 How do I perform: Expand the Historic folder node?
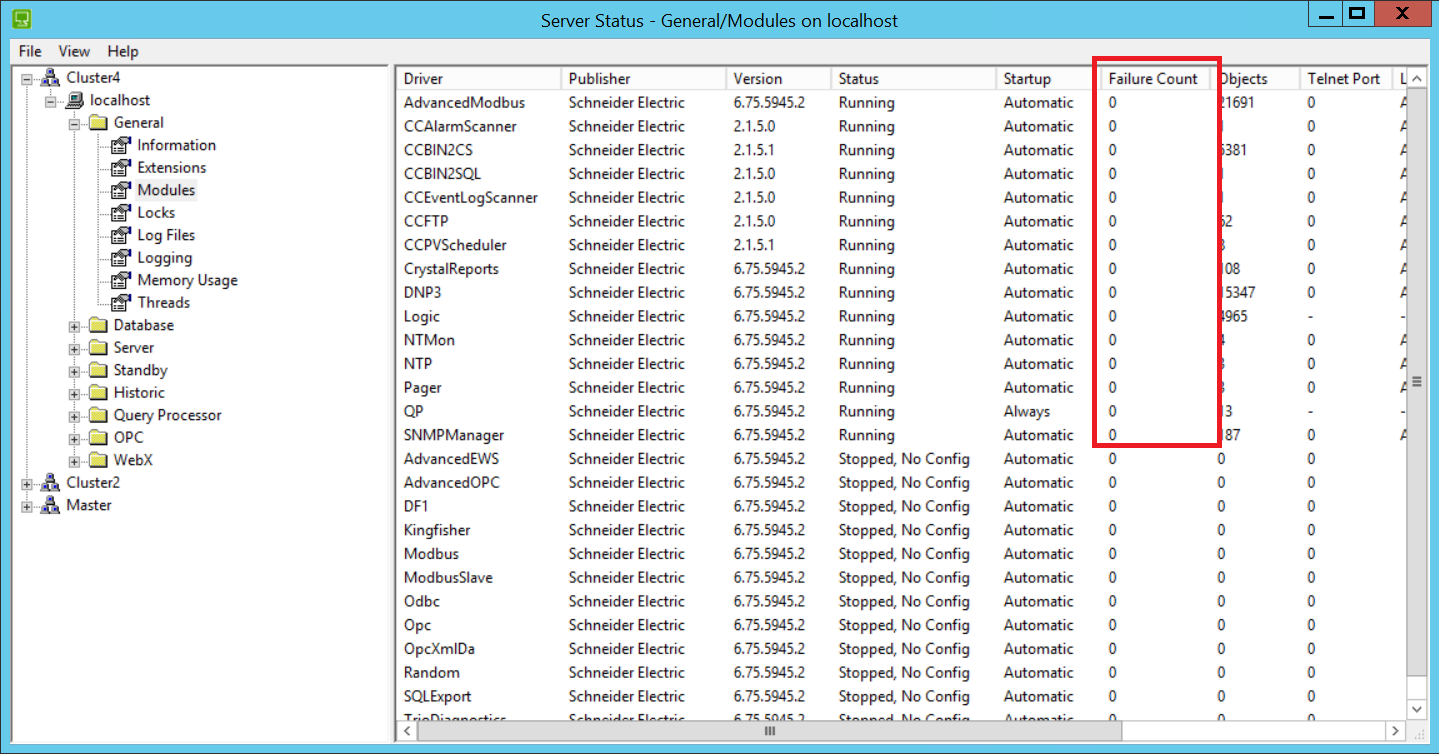coord(74,393)
